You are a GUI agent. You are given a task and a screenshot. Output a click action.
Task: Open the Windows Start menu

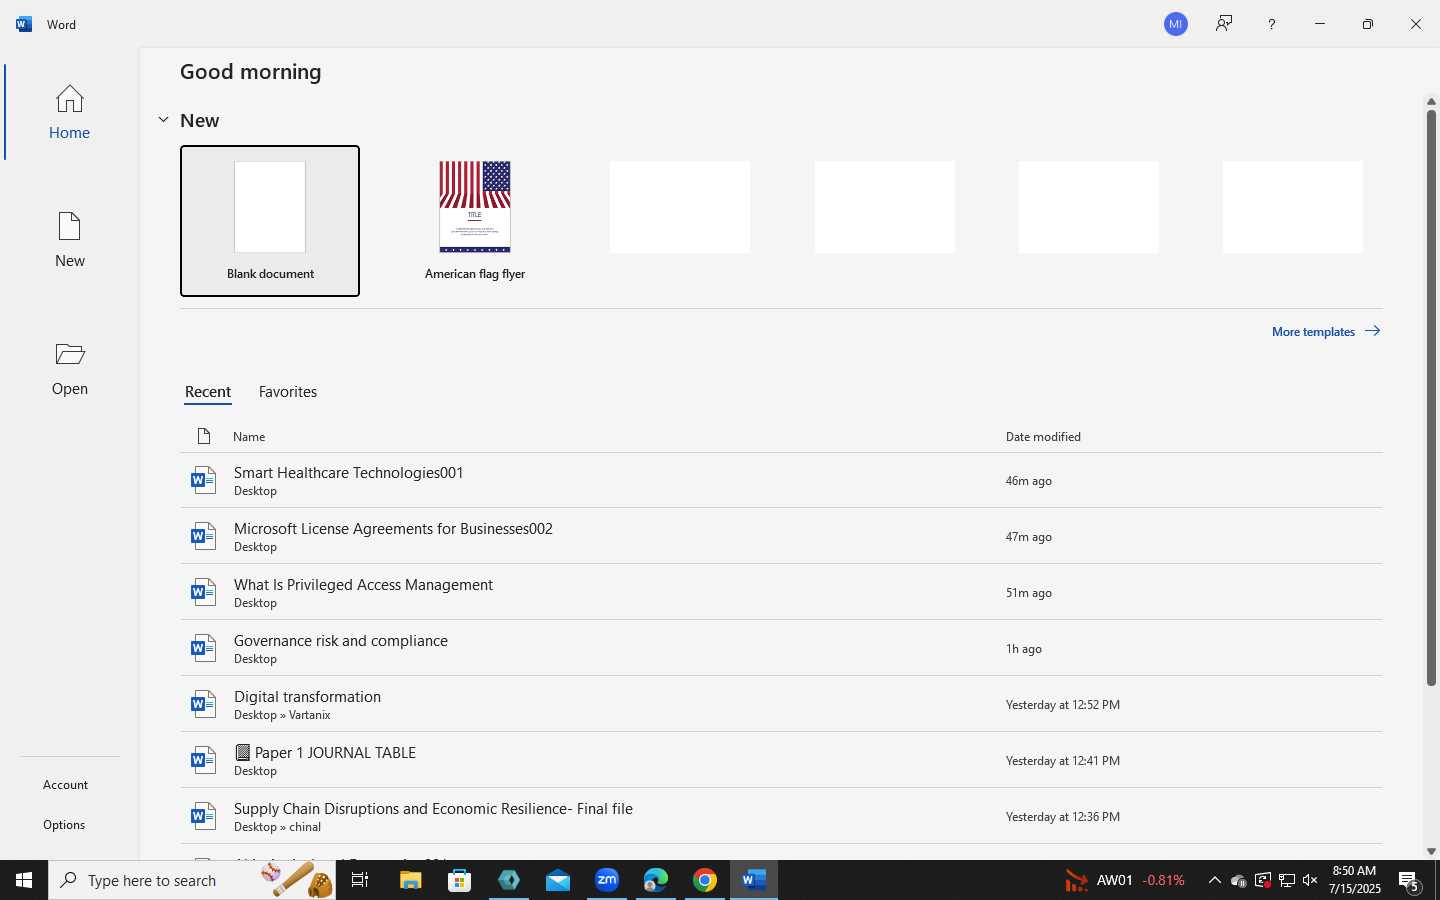pos(24,880)
